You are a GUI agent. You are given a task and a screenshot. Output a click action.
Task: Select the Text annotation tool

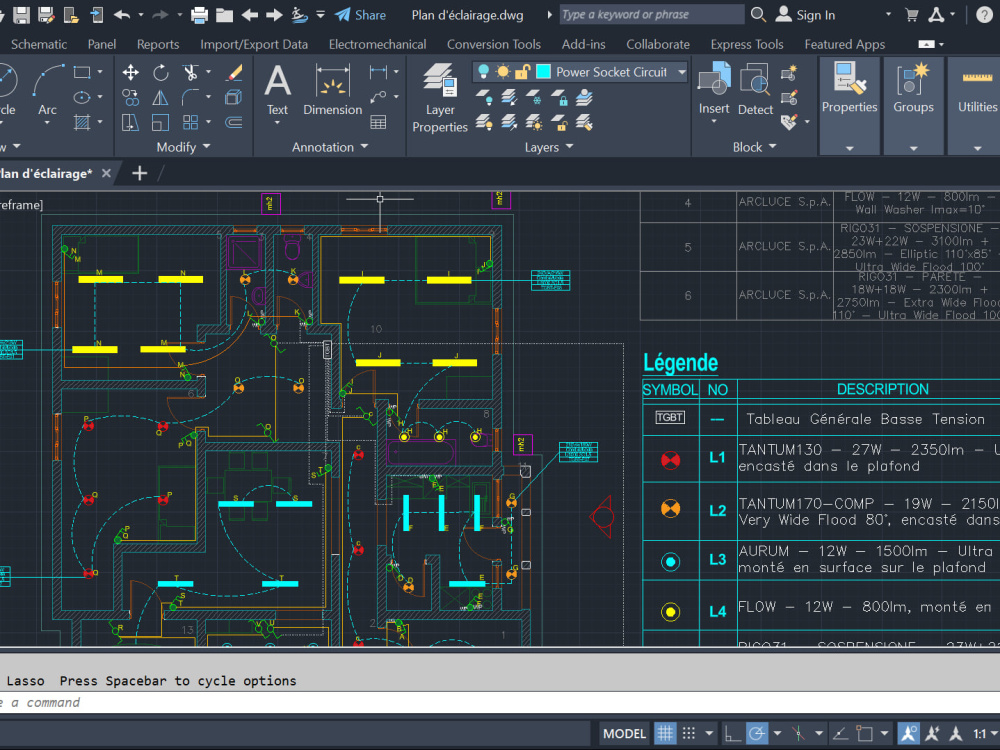[277, 89]
